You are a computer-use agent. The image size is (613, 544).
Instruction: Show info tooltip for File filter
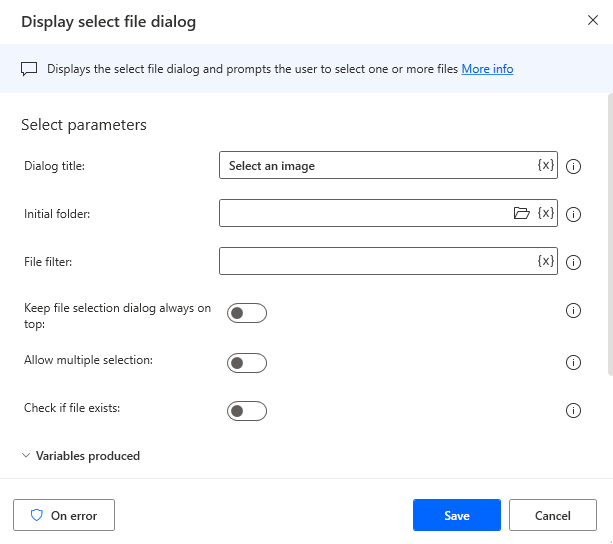(x=574, y=262)
